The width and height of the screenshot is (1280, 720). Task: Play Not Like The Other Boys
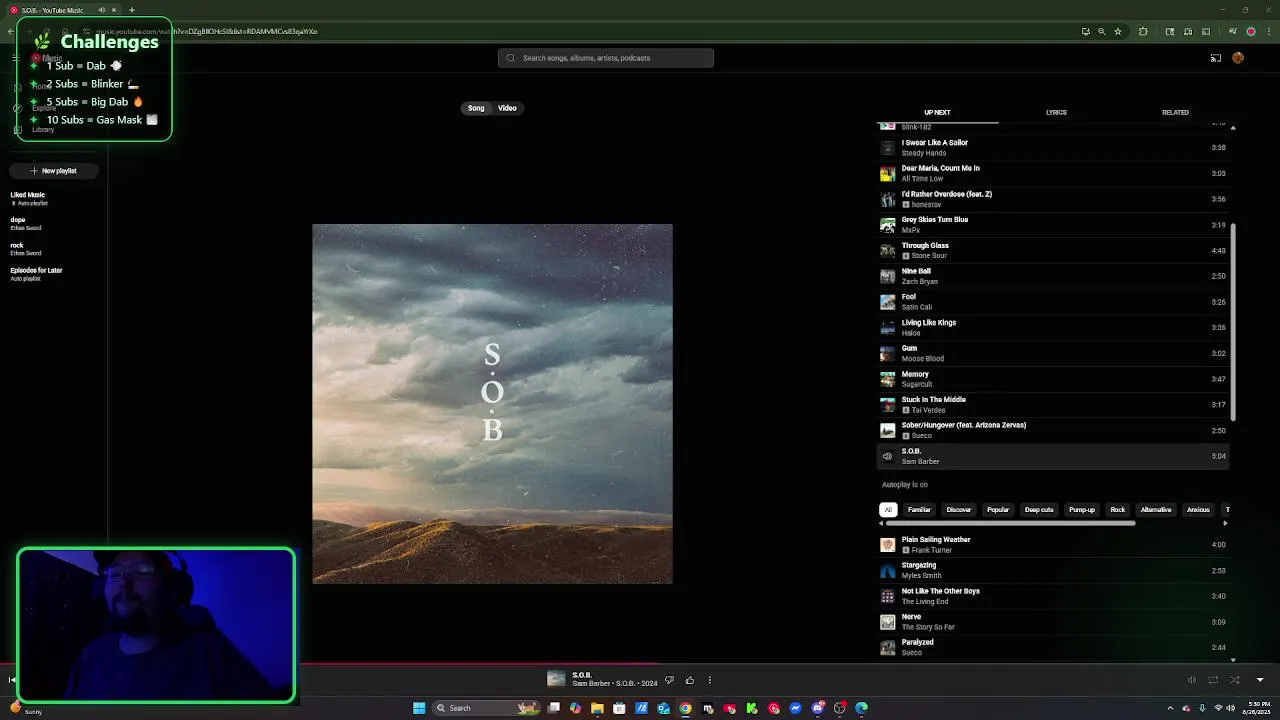(x=1053, y=596)
